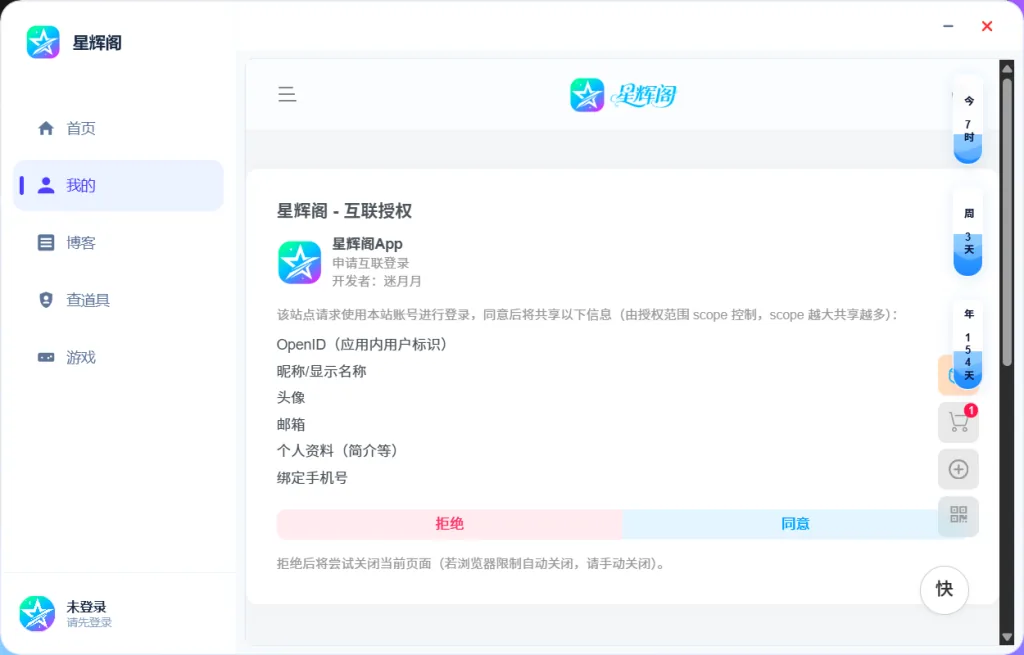Go to 博客 in the sidebar
The height and width of the screenshot is (655, 1024).
(x=118, y=243)
